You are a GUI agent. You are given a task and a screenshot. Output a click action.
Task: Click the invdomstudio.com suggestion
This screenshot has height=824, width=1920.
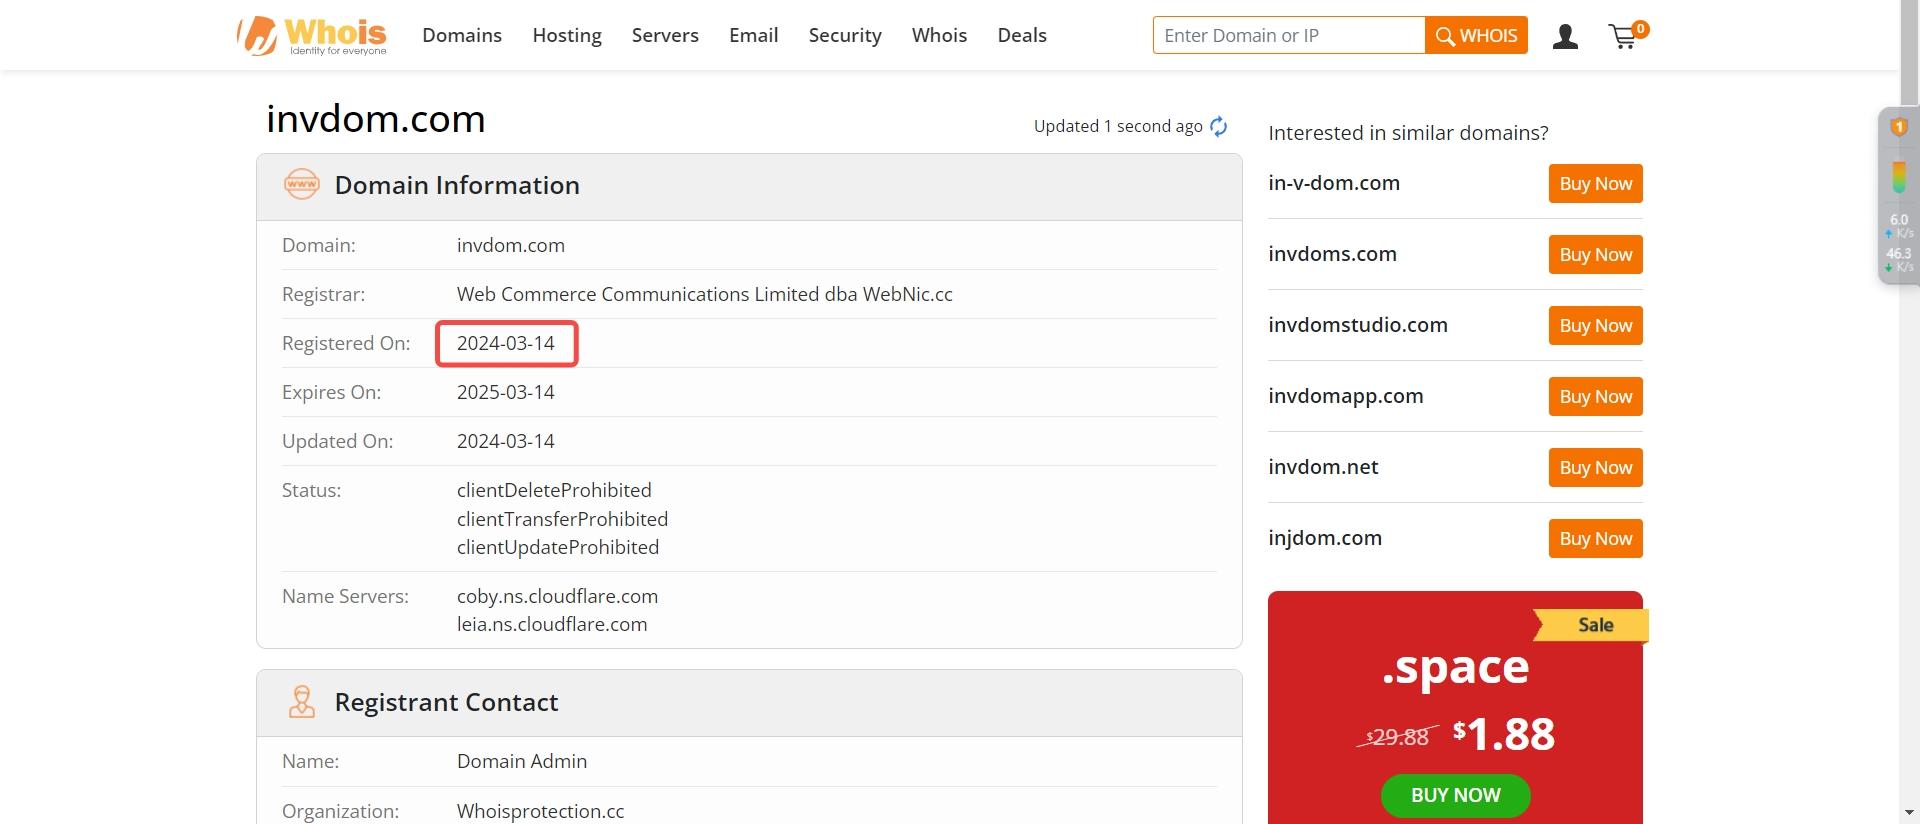tap(1358, 325)
